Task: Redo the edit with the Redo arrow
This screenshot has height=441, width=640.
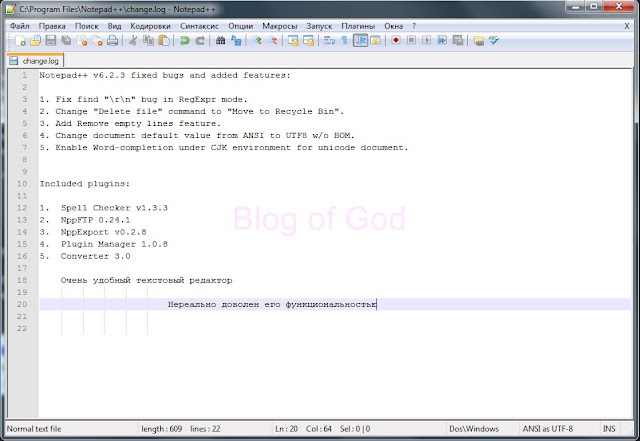Action: pyautogui.click(x=200, y=40)
